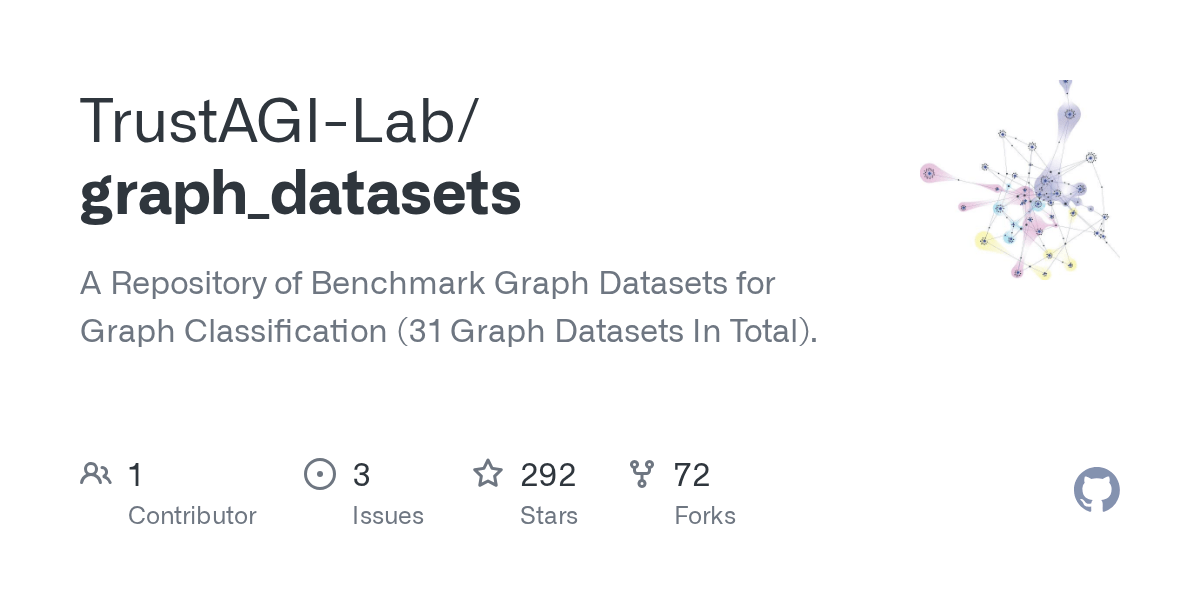This screenshot has height=600, width=1200.
Task: Click the star count "292"
Action: 548,474
